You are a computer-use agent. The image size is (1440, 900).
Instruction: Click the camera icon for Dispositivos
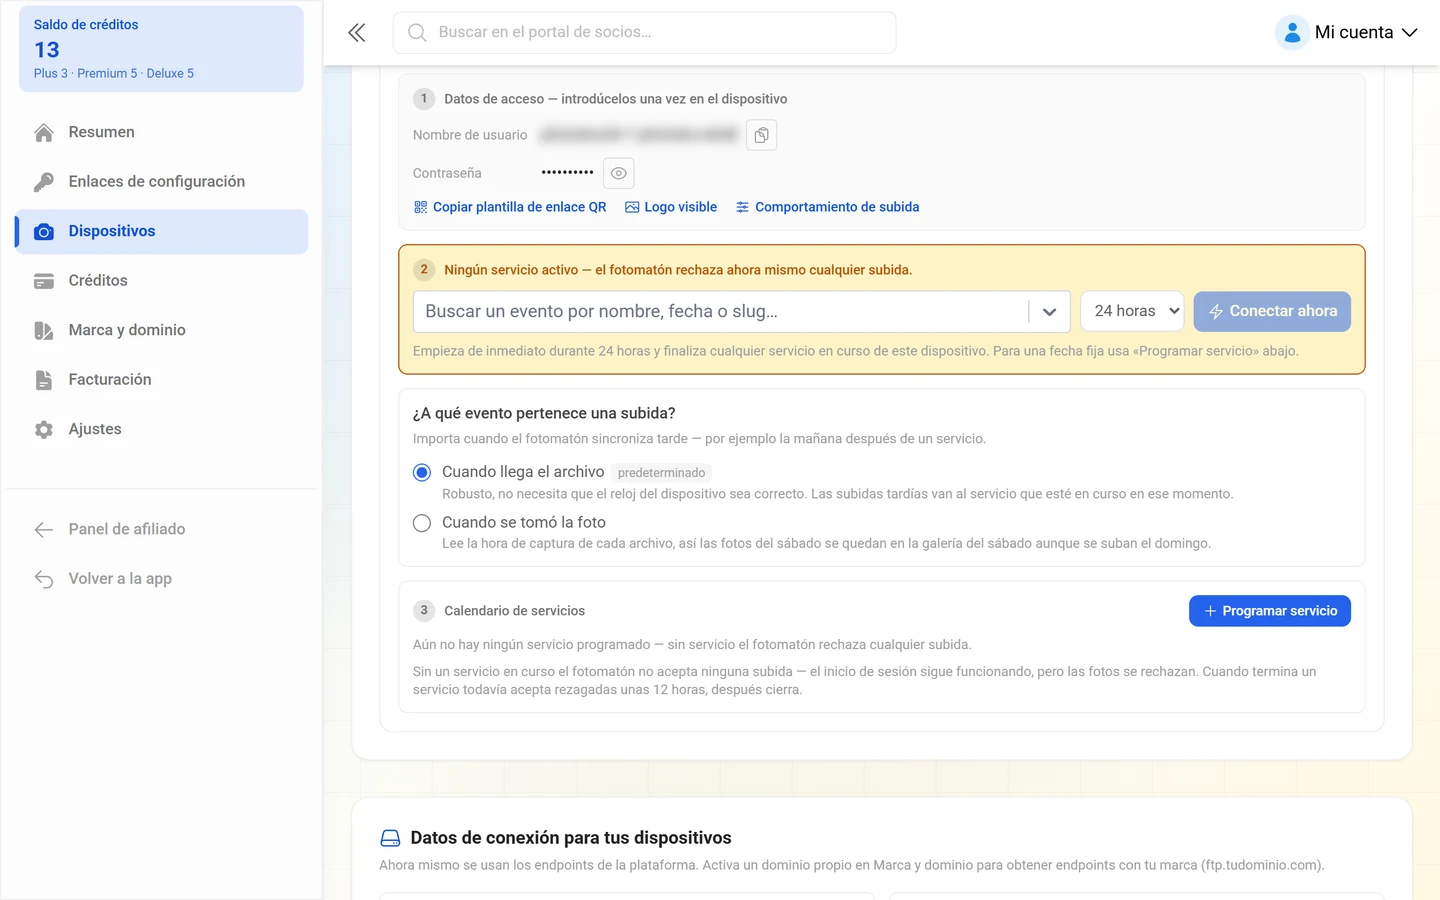point(44,232)
